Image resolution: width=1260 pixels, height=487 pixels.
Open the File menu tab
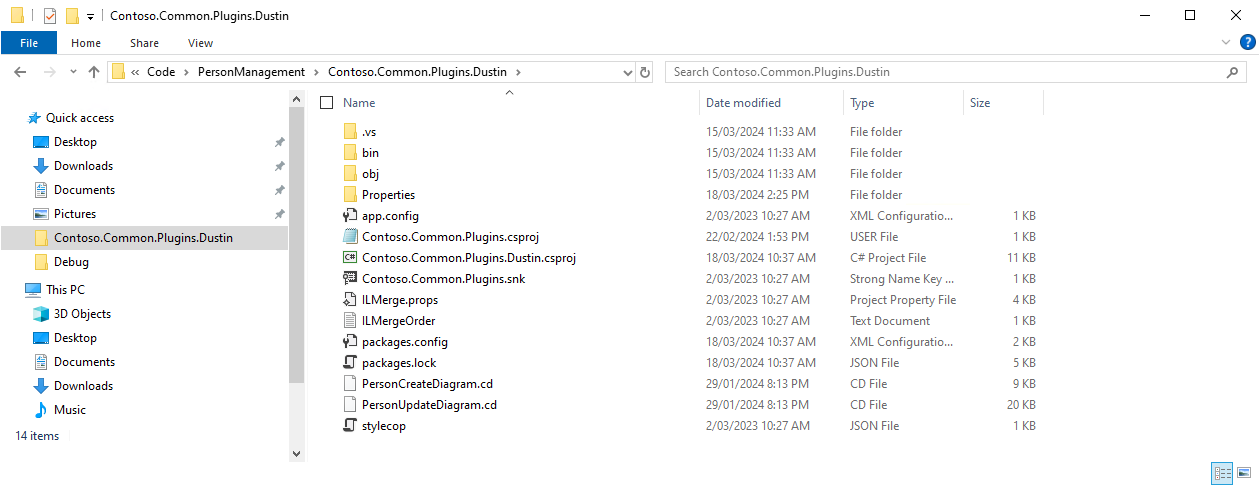pos(29,43)
